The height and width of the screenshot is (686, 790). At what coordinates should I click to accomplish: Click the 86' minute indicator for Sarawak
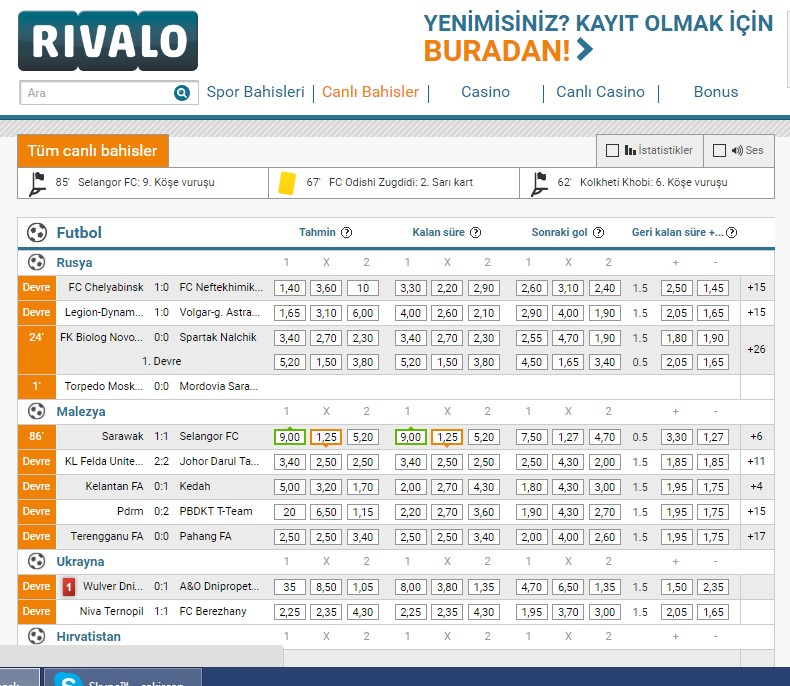36,436
